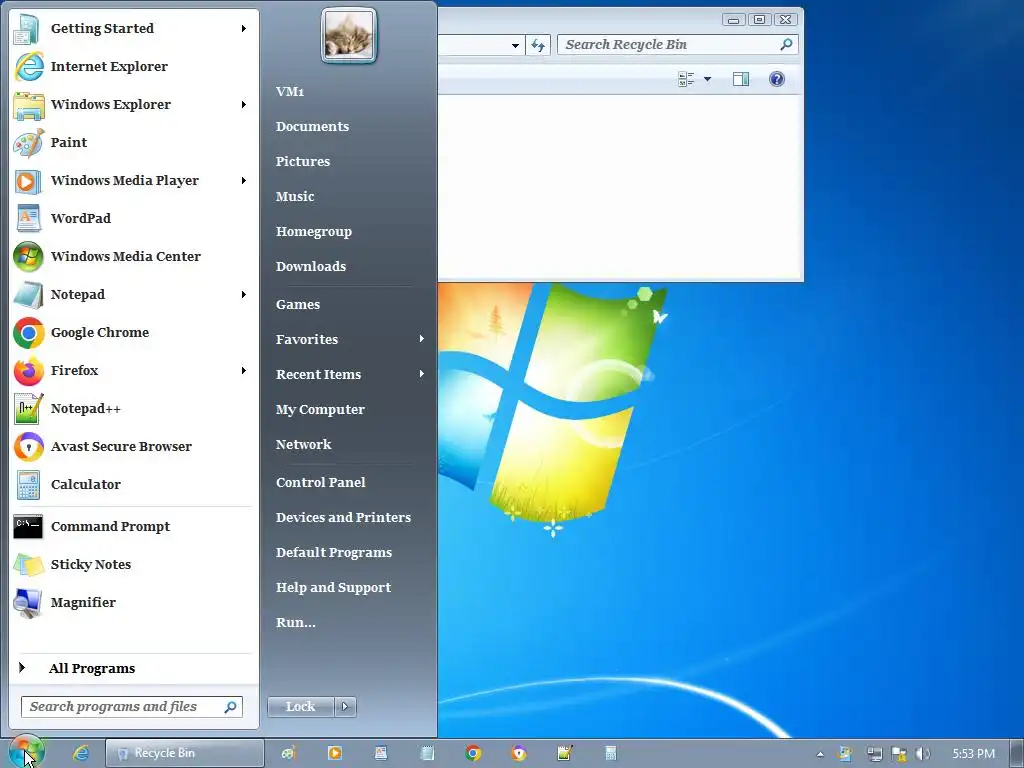
Task: Open Help and Support
Action: pyautogui.click(x=333, y=587)
